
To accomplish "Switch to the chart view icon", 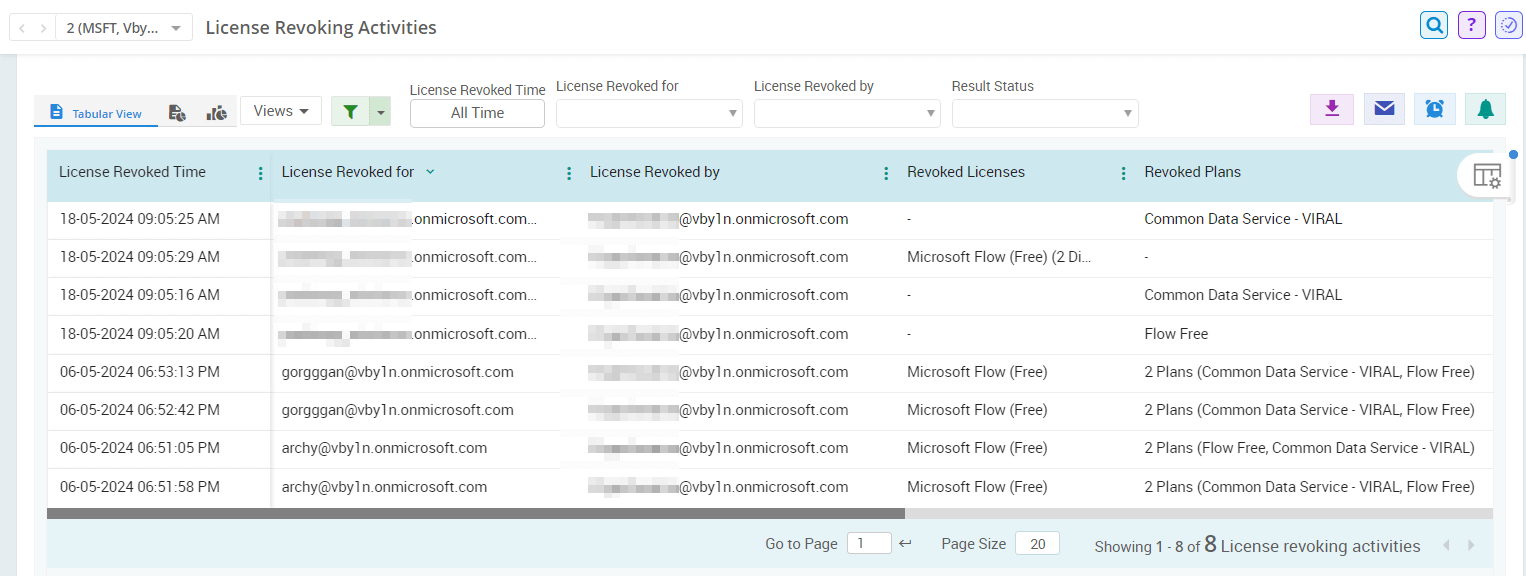I will click(217, 113).
